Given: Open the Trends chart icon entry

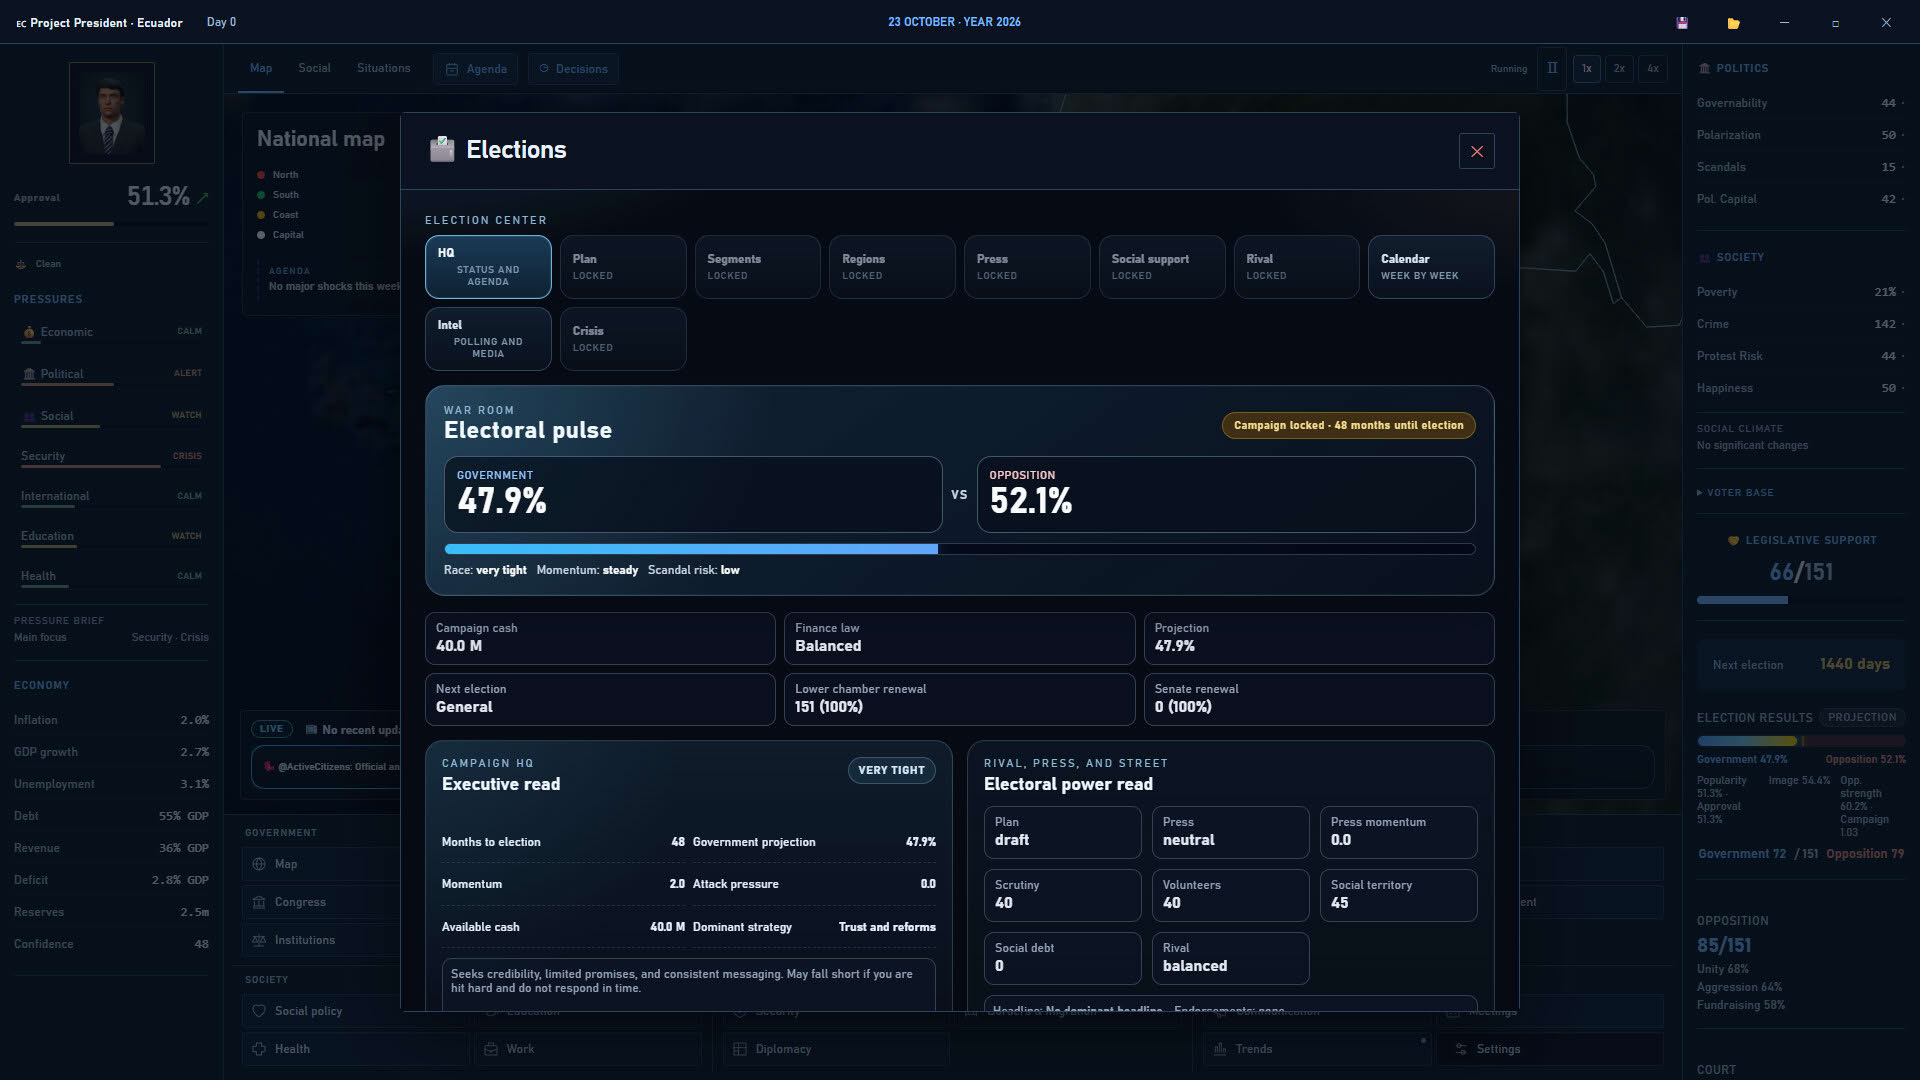Looking at the screenshot, I should click(1220, 1049).
